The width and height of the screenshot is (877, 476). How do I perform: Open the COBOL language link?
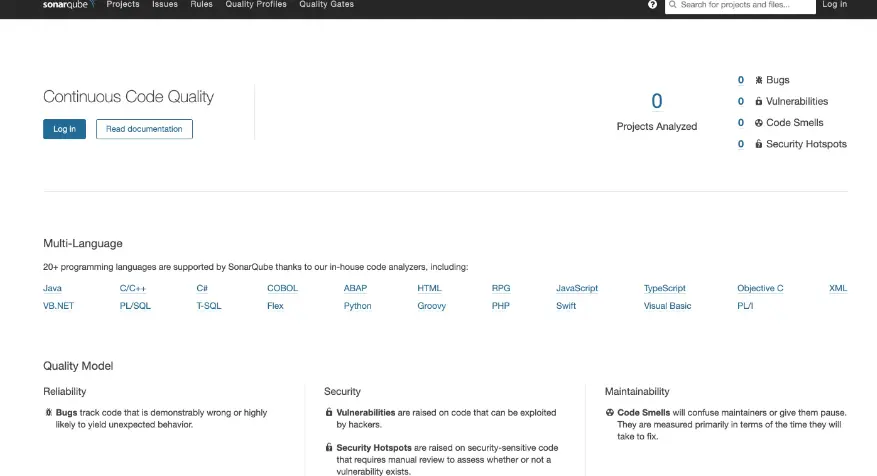tap(282, 288)
